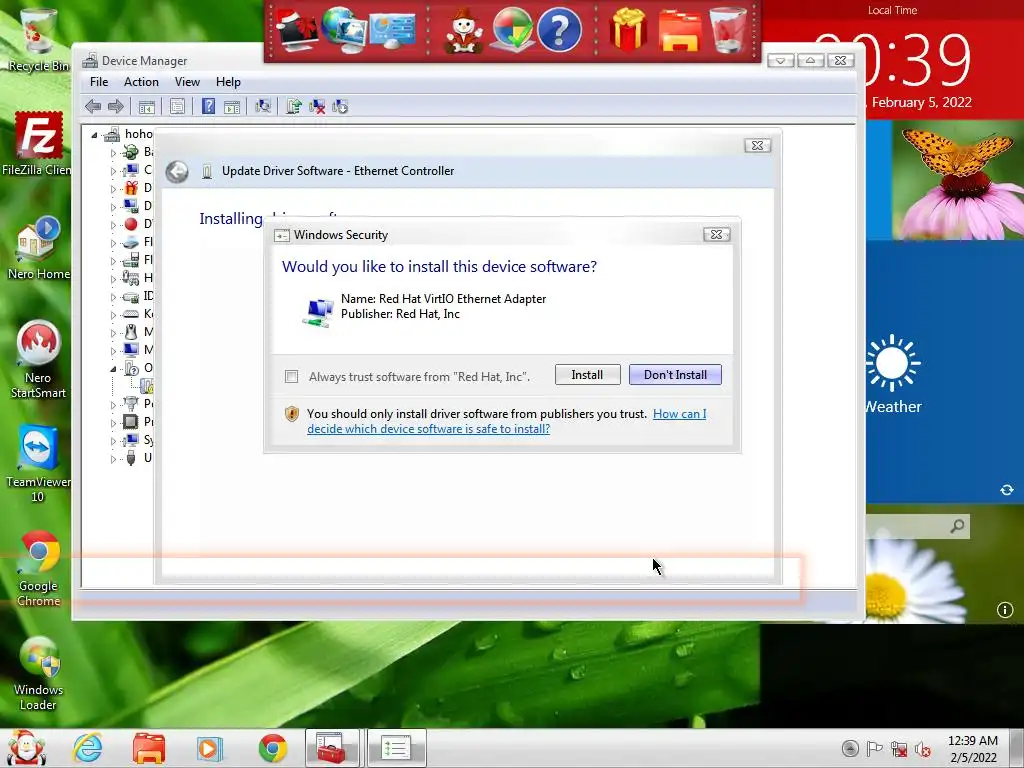Click the media player taskbar icon
The height and width of the screenshot is (768, 1024).
pos(210,748)
